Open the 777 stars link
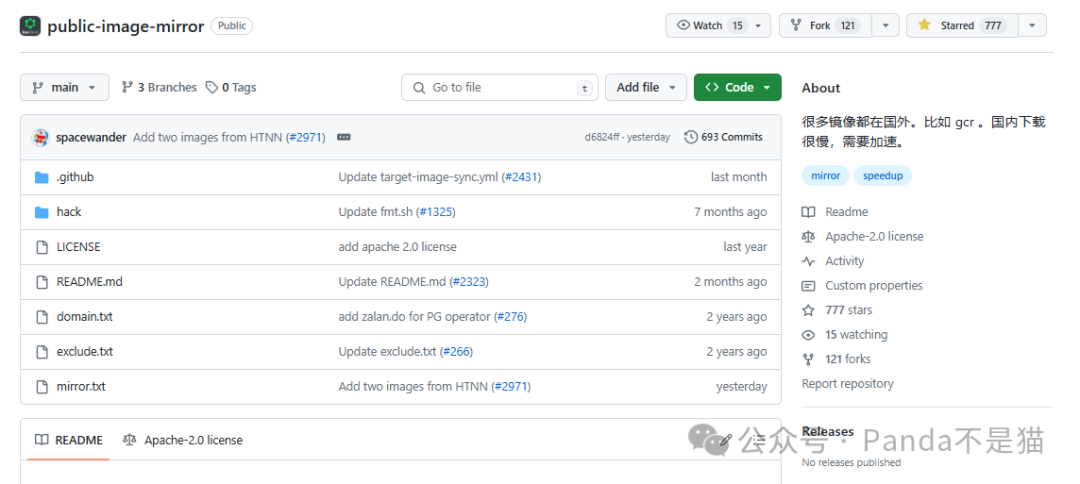The width and height of the screenshot is (1080, 484). [848, 310]
